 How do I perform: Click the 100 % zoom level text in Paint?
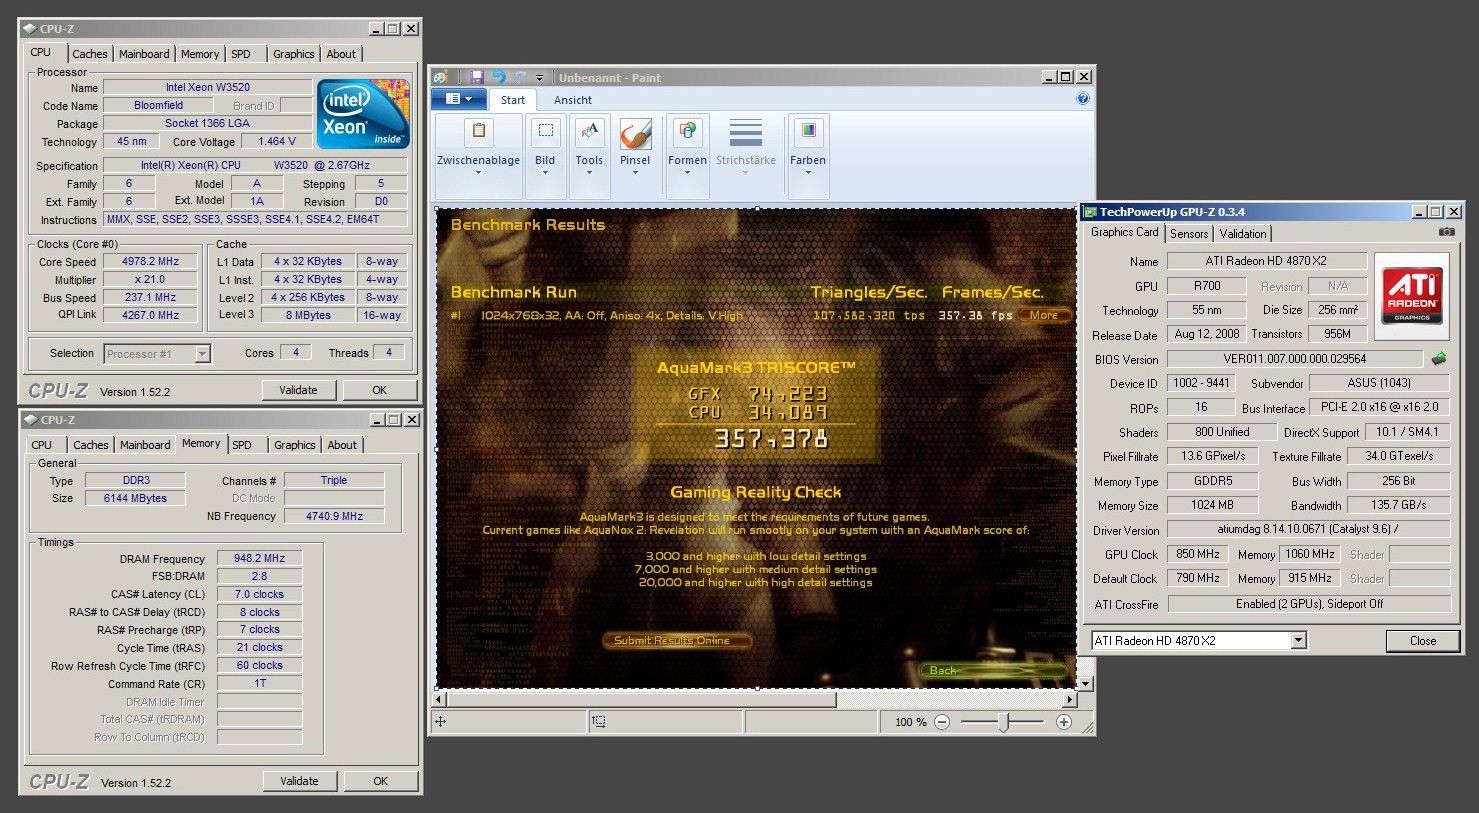910,722
